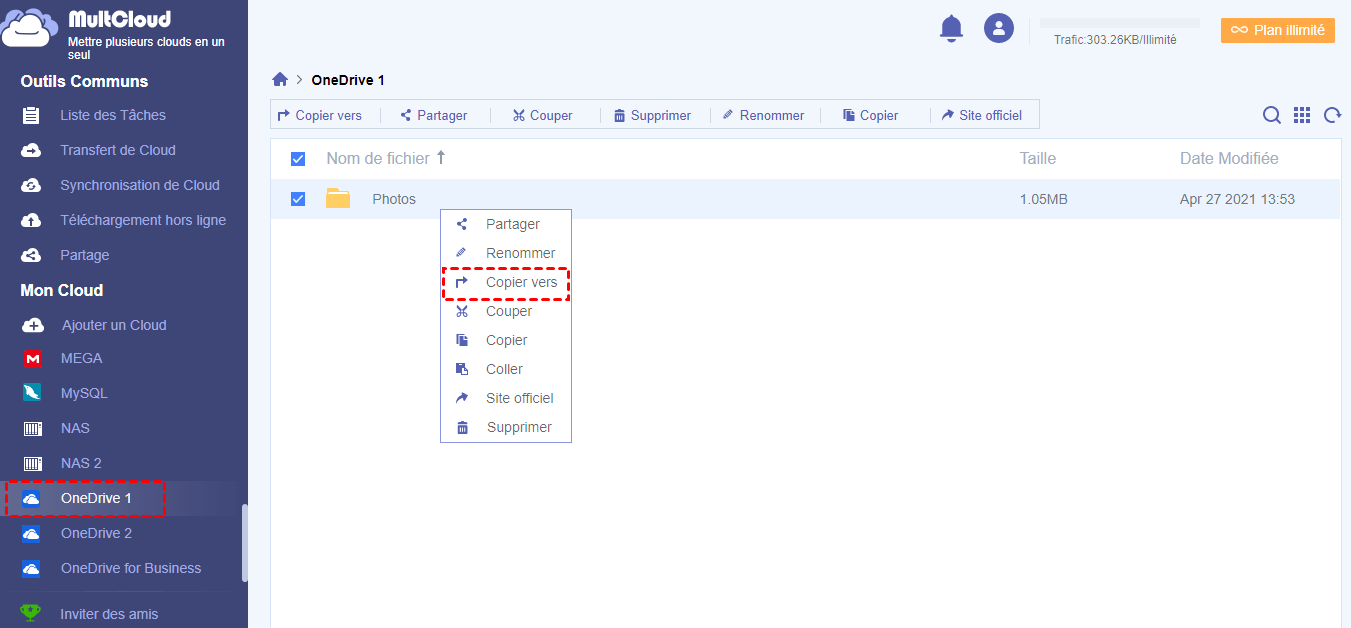Click the Ajouter un Cloud plus icon
Viewport: 1351px width, 628px height.
coord(32,325)
